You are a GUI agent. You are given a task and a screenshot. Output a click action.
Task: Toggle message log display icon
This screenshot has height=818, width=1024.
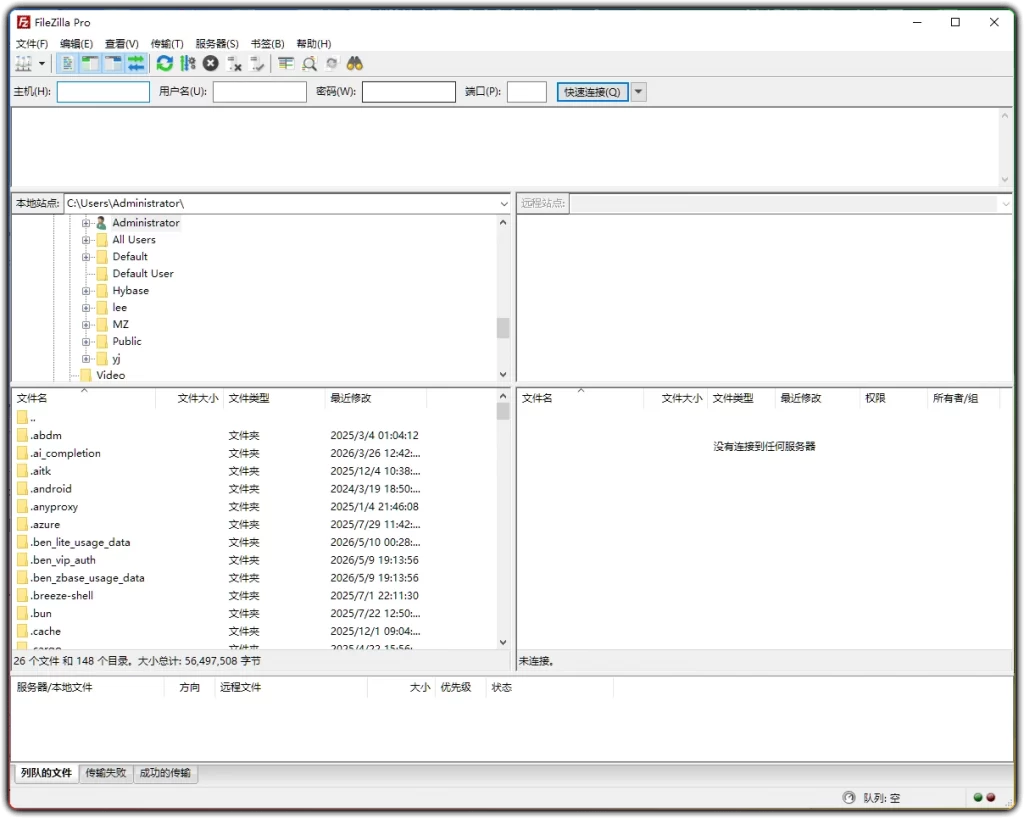67,63
